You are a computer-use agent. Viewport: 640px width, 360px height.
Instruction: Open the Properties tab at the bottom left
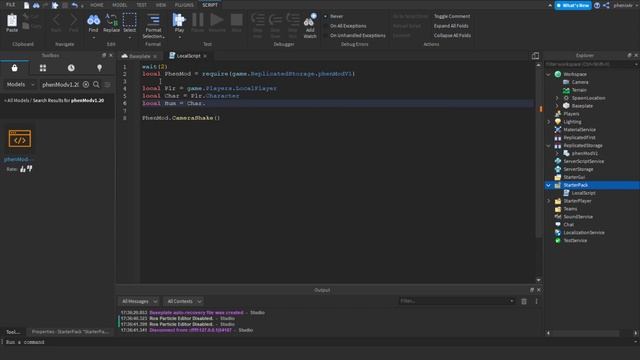click(70, 332)
